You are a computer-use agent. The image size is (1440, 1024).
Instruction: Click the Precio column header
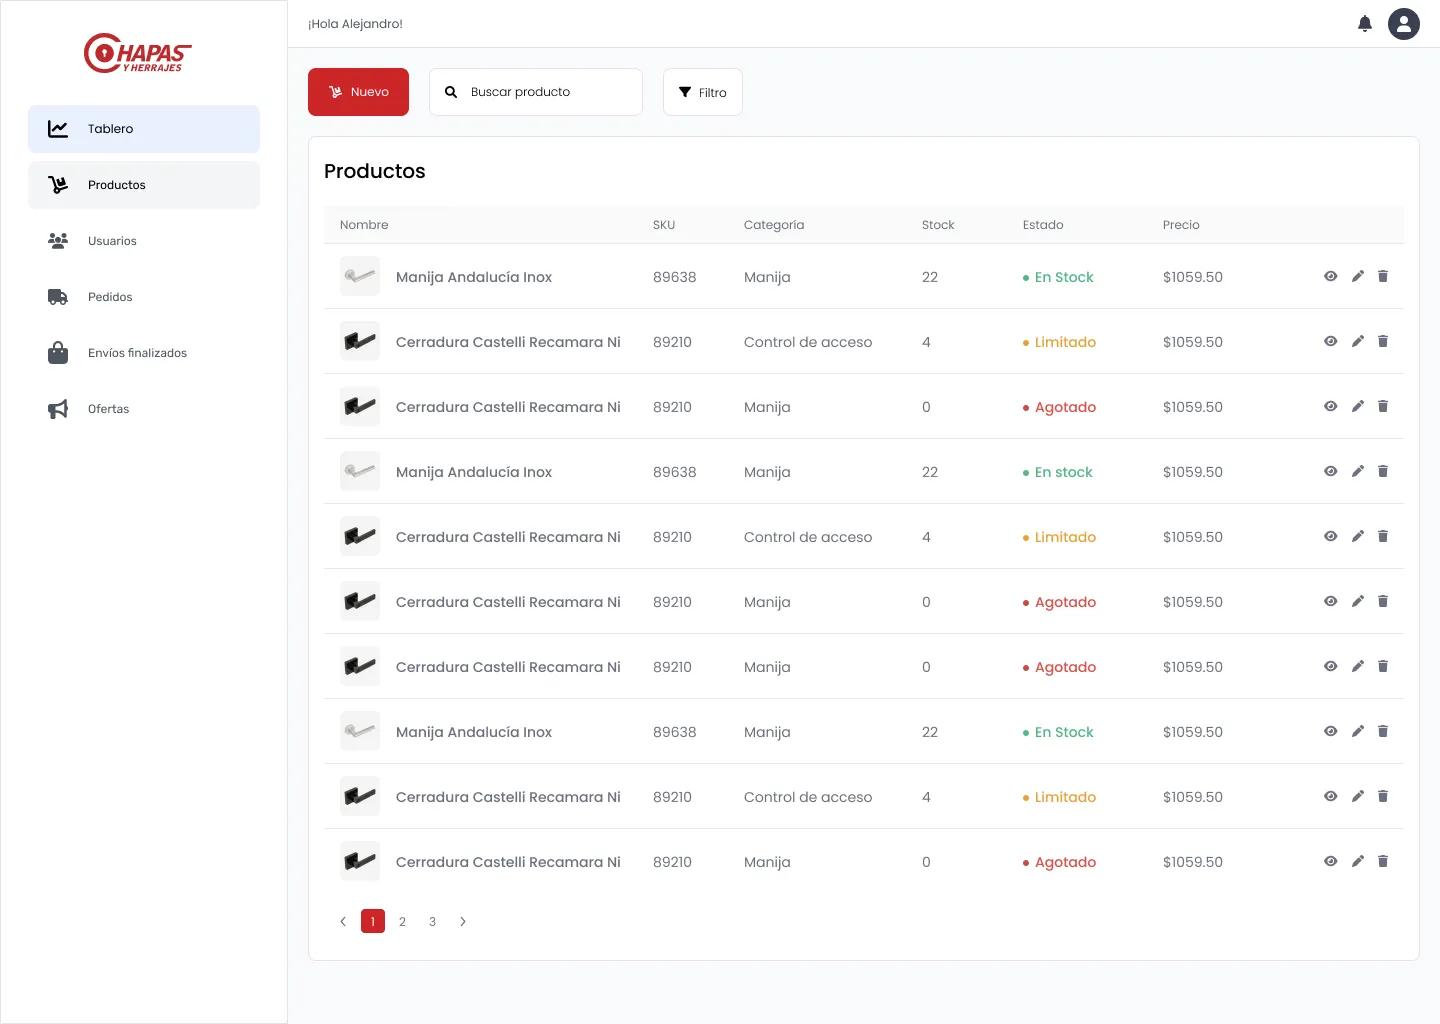coord(1181,225)
